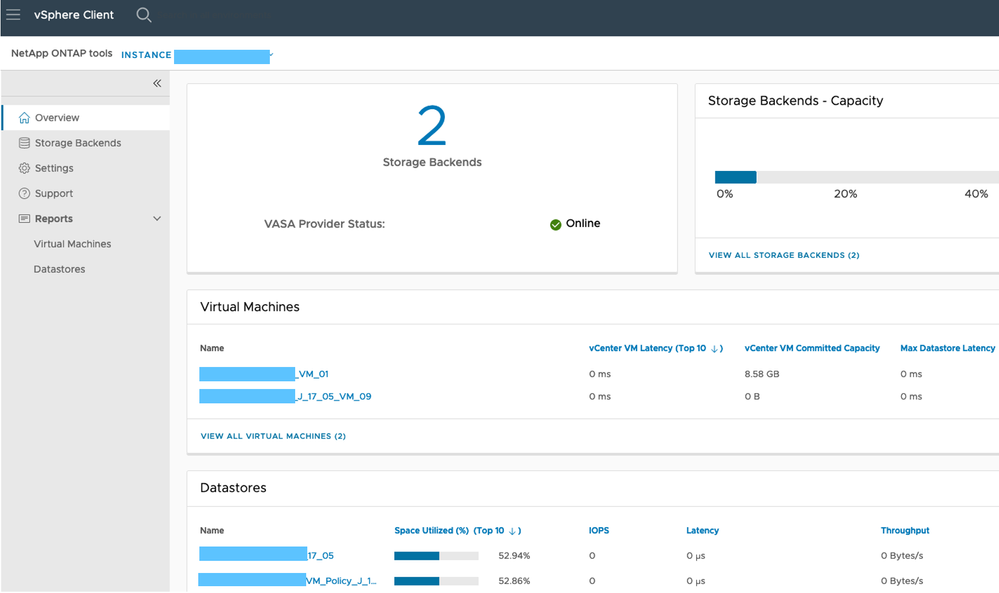Image resolution: width=999 pixels, height=593 pixels.
Task: Click the search magnifier icon
Action: pos(144,15)
